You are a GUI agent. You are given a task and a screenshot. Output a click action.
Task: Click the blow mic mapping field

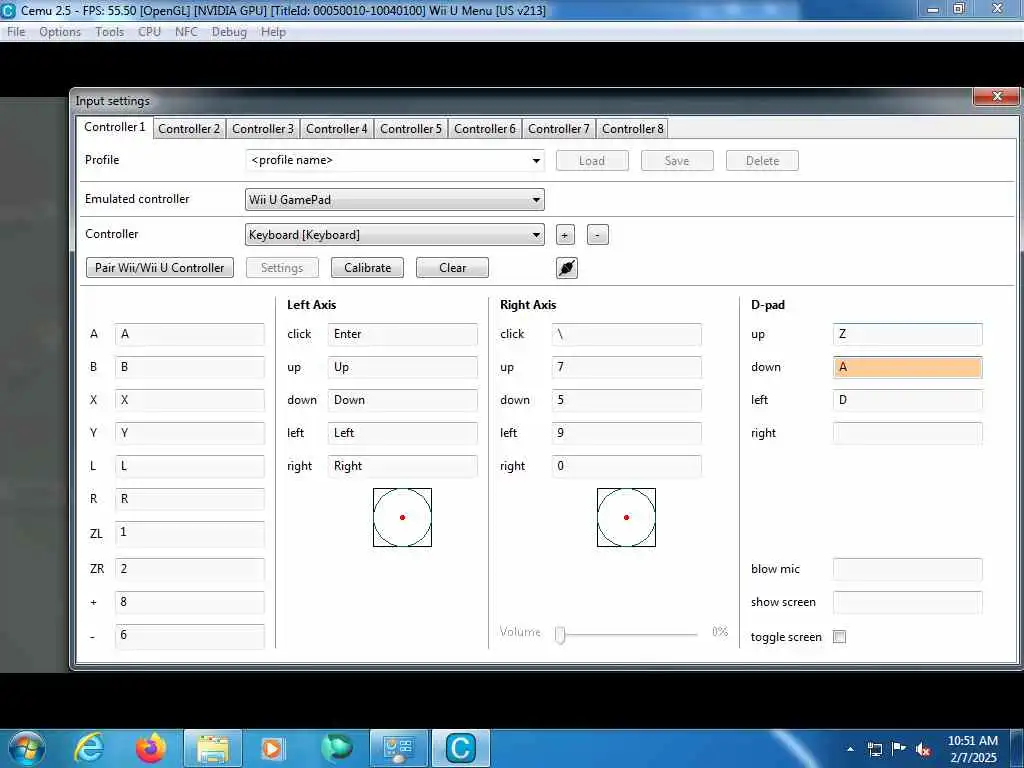(x=908, y=569)
